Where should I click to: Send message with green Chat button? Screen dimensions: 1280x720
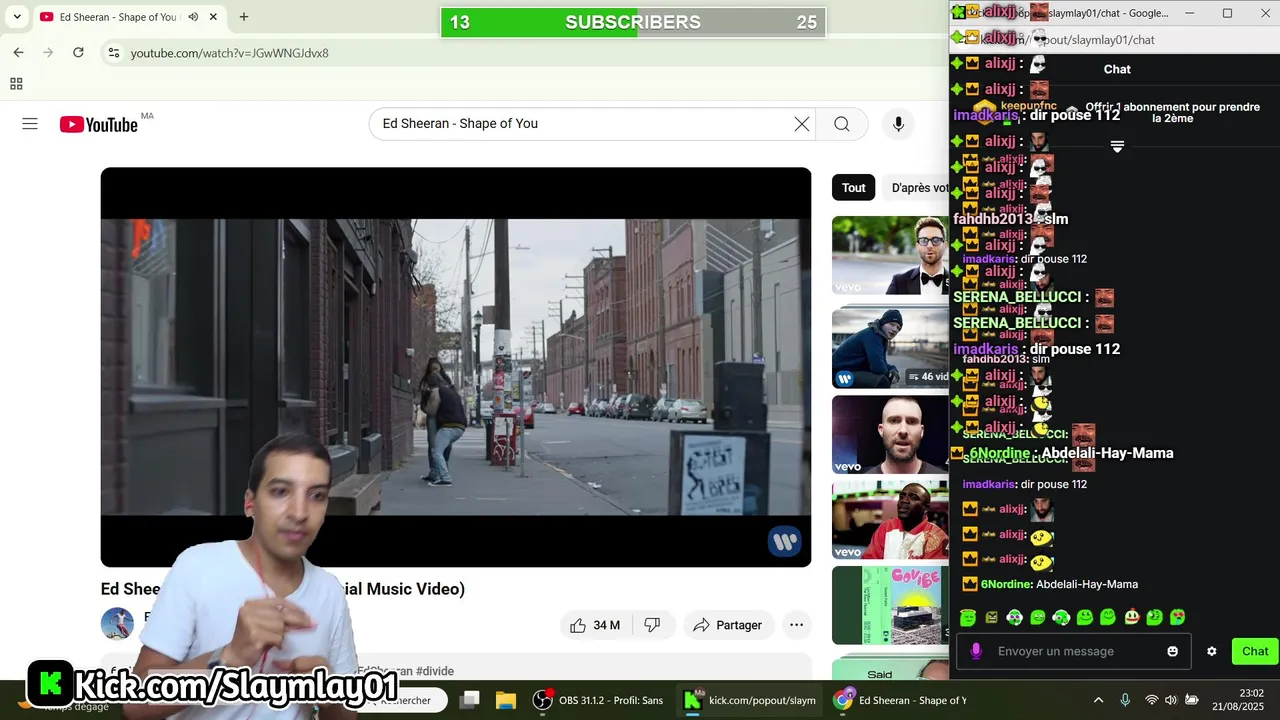coord(1255,651)
